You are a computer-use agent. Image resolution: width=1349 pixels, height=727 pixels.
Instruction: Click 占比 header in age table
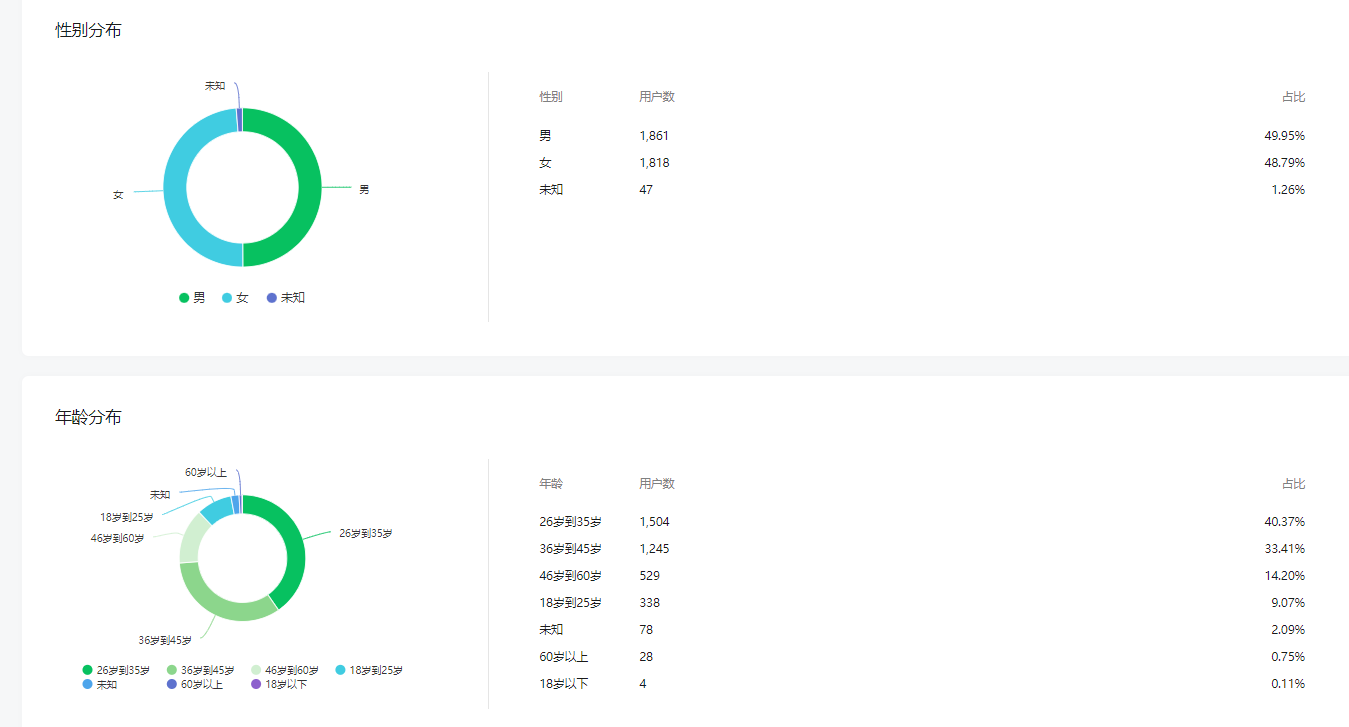(1293, 484)
